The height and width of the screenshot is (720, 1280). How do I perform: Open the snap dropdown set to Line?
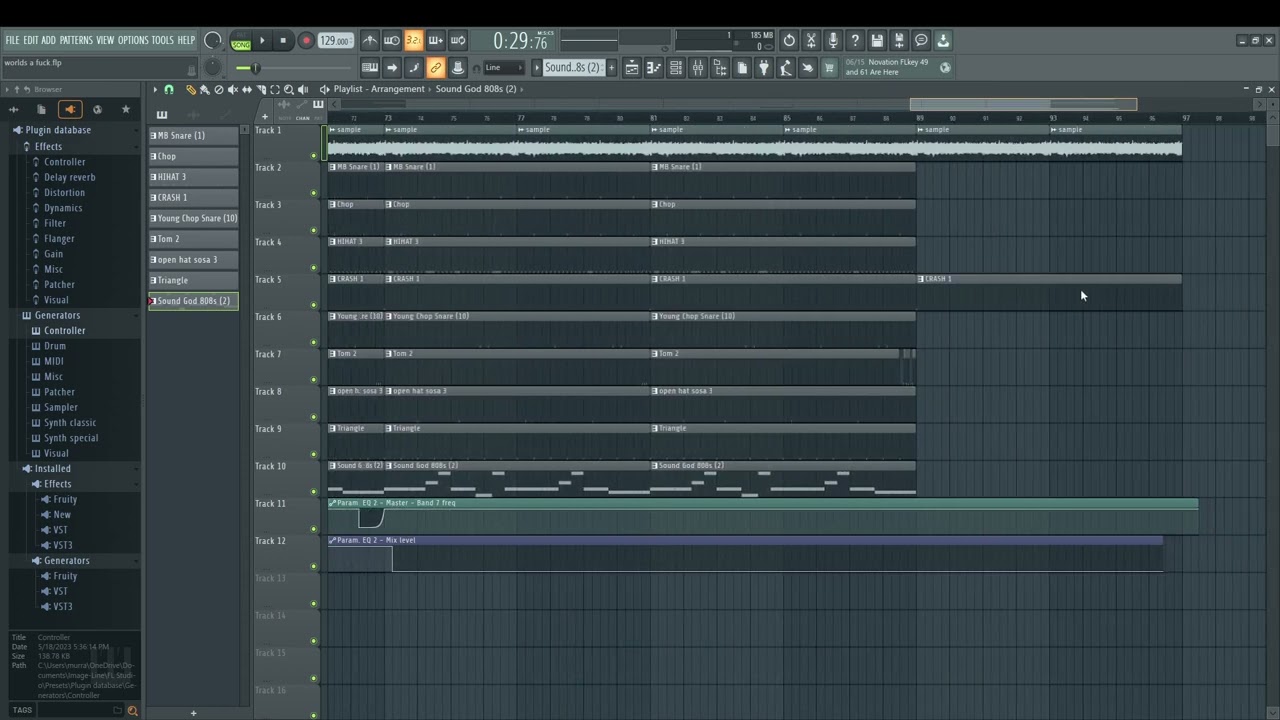(503, 68)
